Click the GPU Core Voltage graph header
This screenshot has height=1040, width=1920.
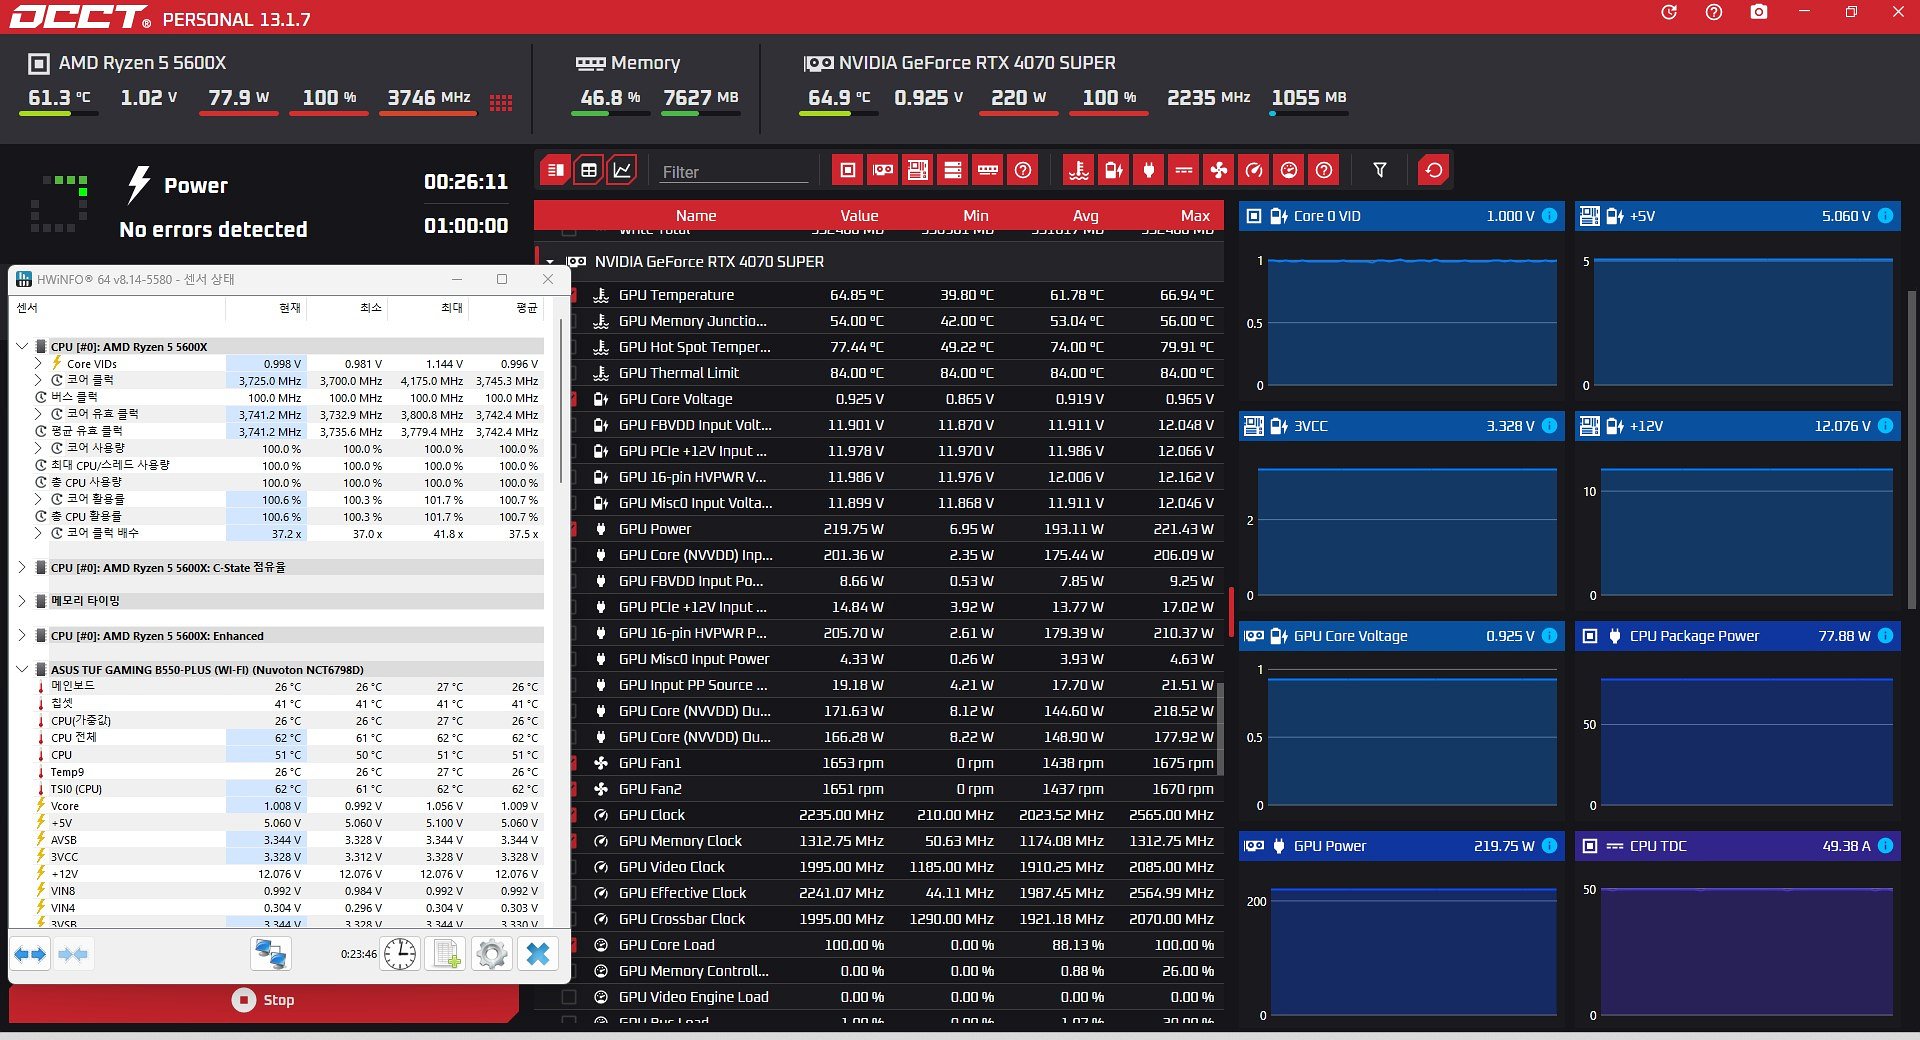(x=1402, y=636)
